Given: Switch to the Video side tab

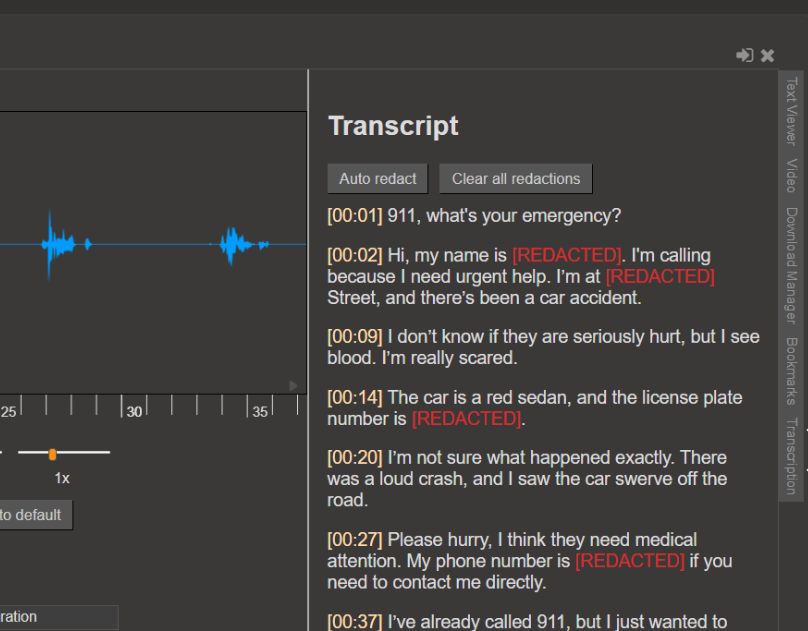Looking at the screenshot, I should click(x=791, y=174).
